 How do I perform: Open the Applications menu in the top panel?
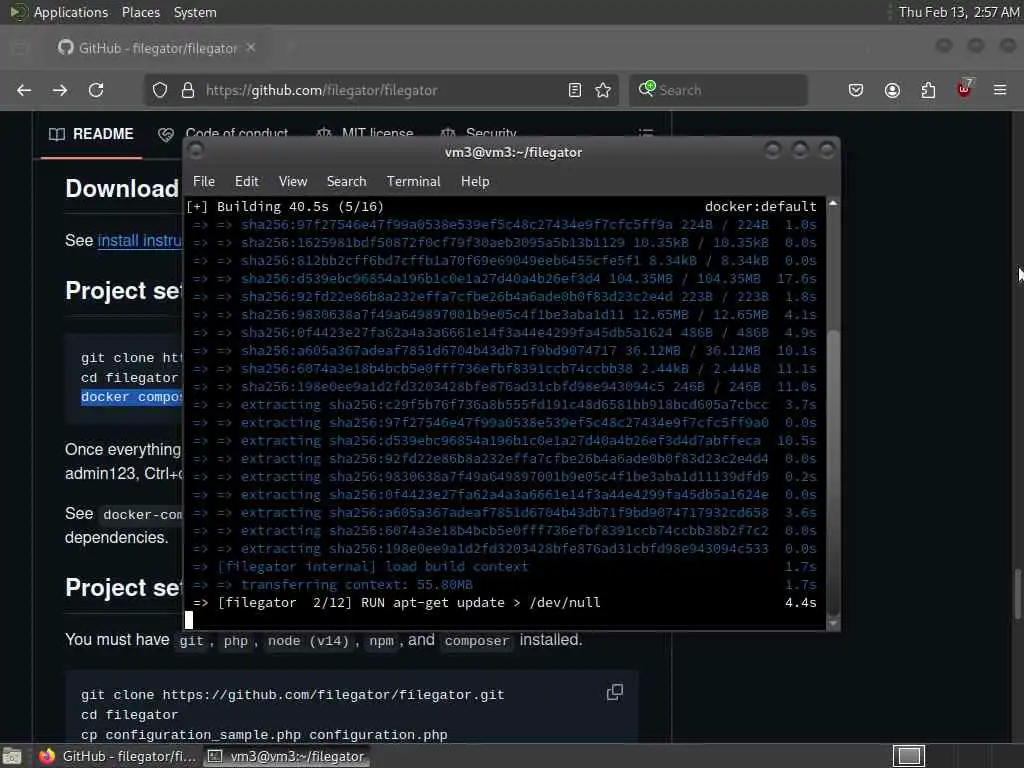[x=71, y=12]
